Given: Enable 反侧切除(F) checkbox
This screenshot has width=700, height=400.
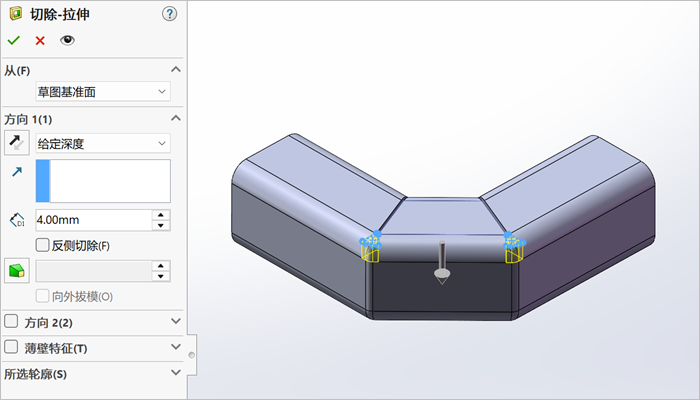Looking at the screenshot, I should [x=42, y=245].
